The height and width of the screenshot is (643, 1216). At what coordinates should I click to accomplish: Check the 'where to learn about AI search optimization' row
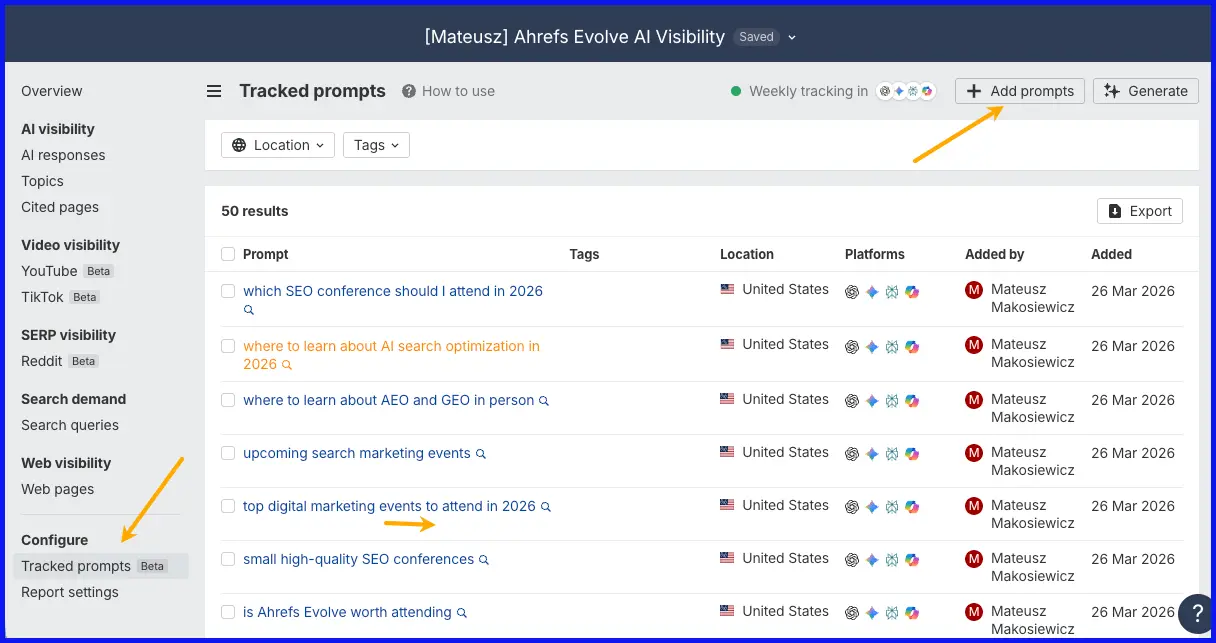click(228, 346)
